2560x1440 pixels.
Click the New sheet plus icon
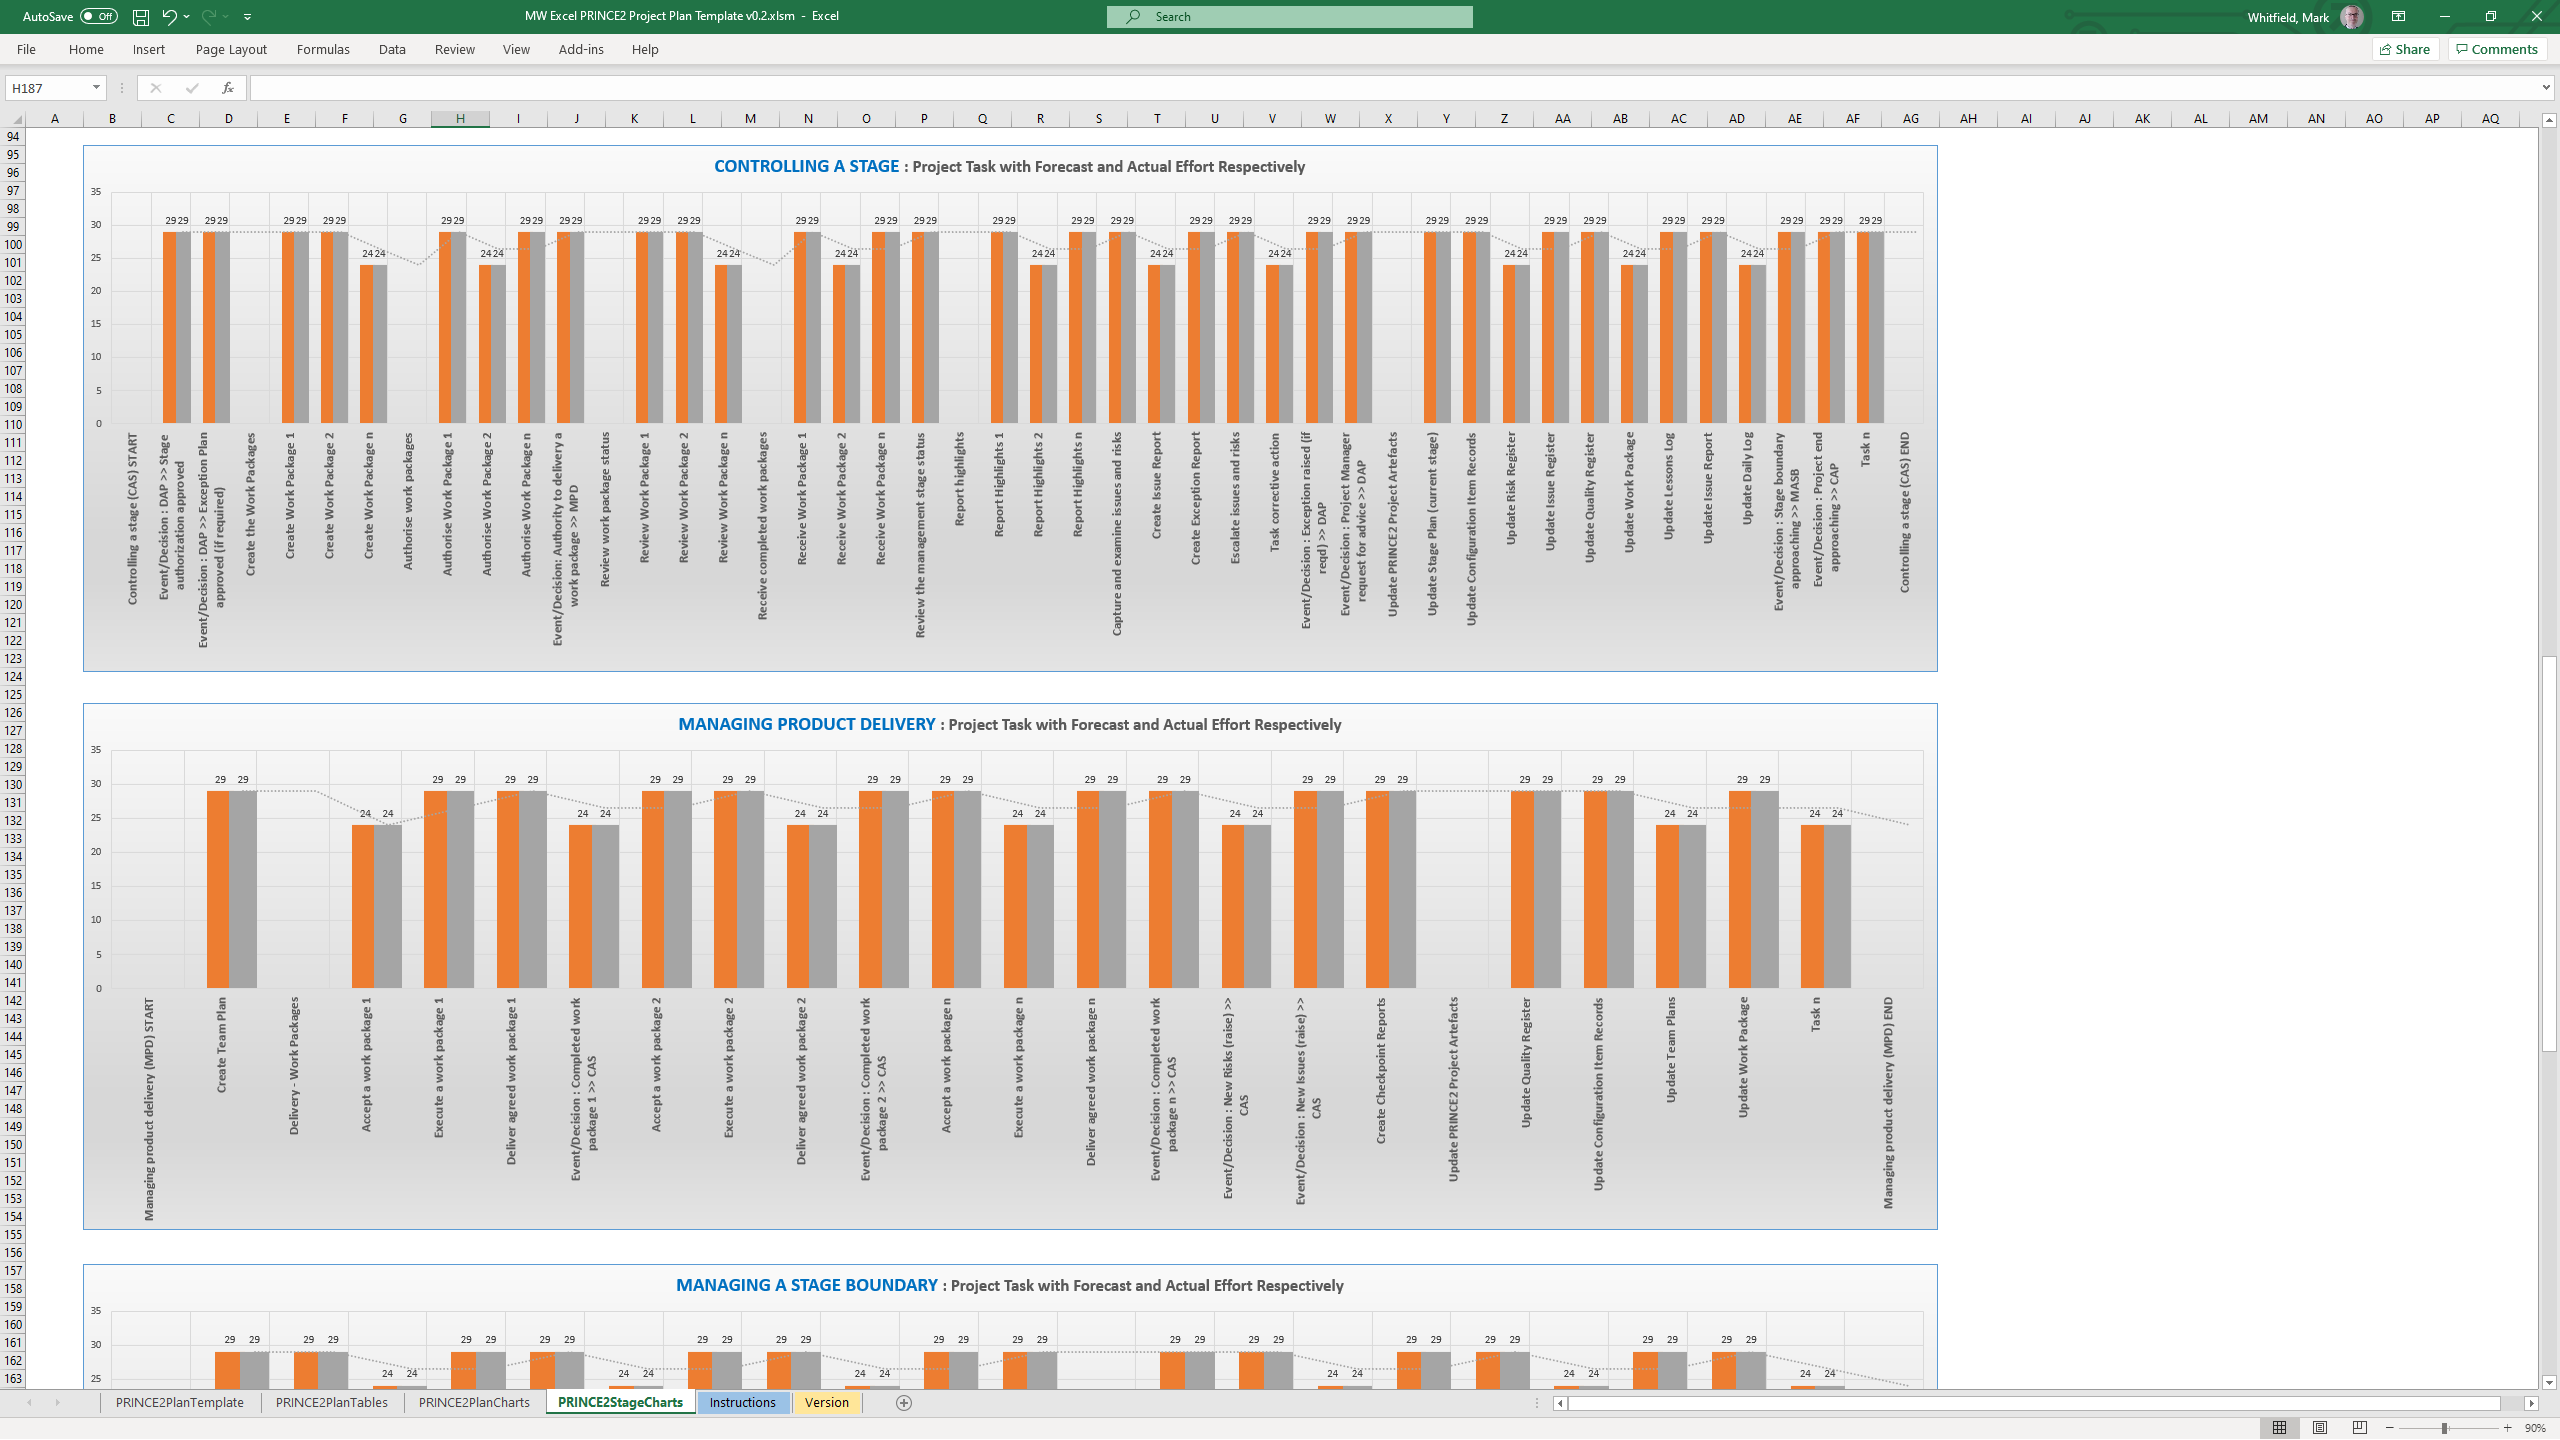904,1403
